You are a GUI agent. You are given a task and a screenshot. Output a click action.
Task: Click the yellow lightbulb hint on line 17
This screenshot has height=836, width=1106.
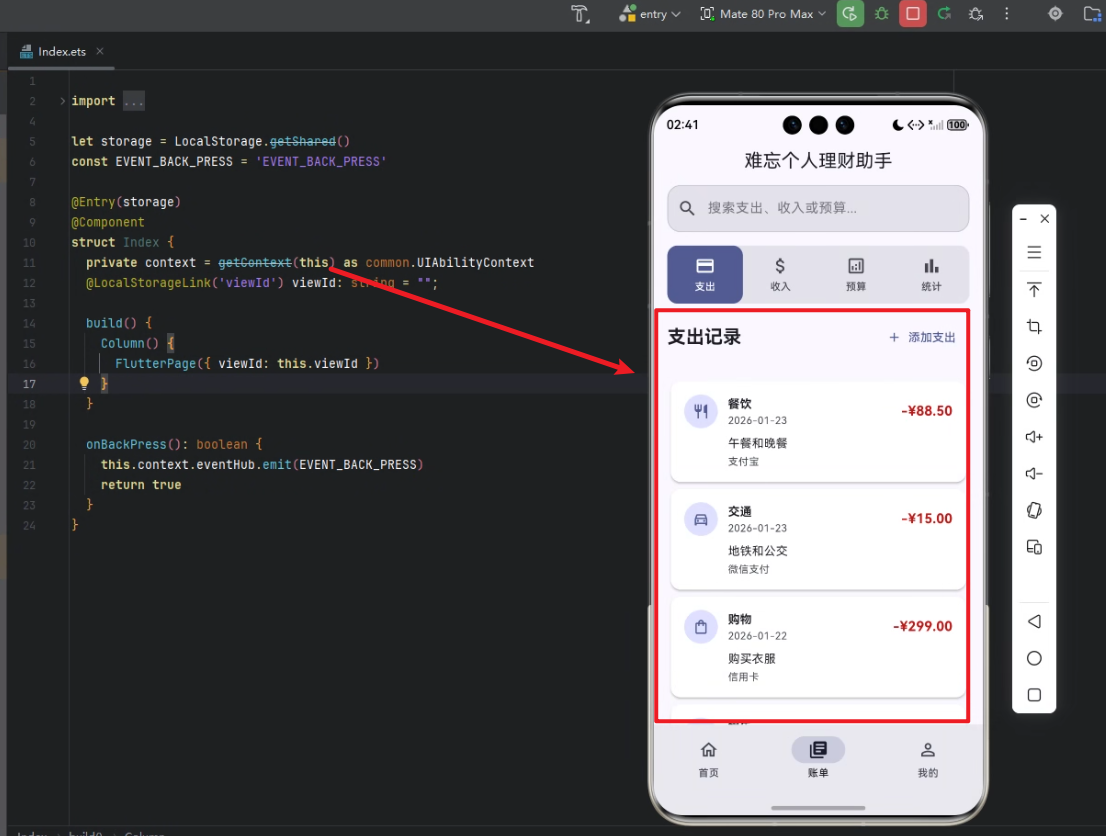84,383
